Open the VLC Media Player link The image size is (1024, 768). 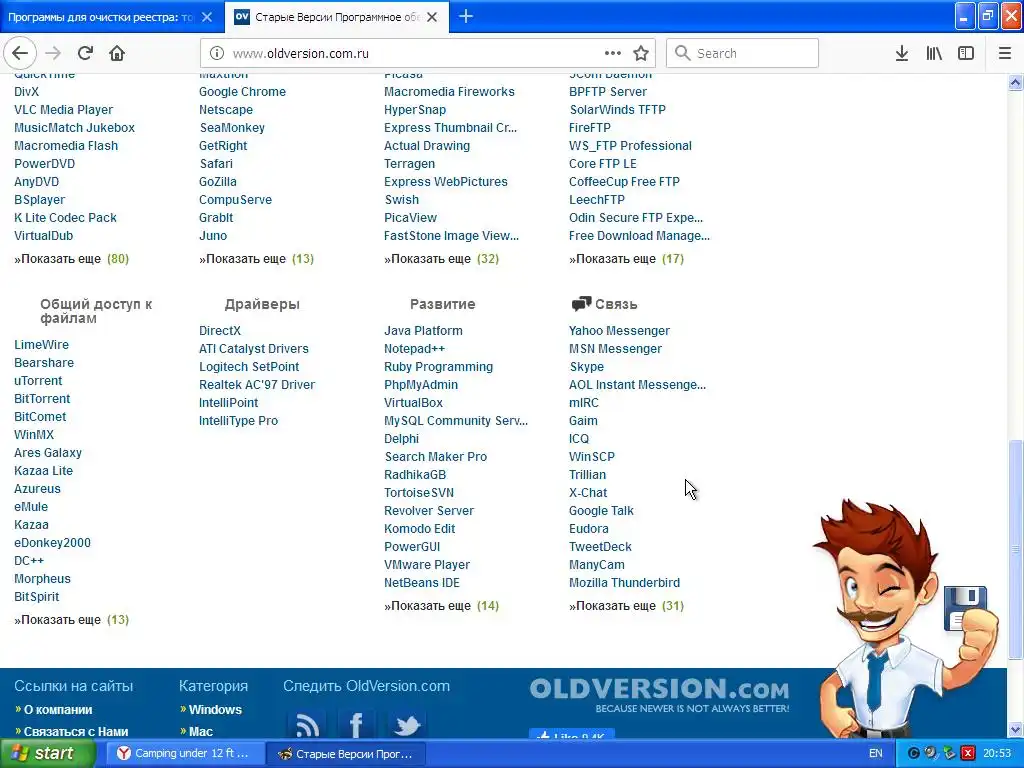63,110
